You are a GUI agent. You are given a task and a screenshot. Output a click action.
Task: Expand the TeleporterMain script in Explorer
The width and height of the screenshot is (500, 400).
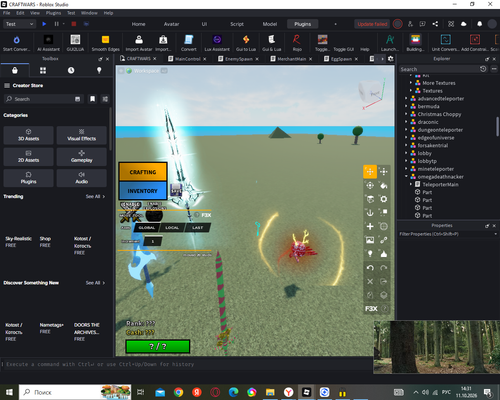coord(411,184)
